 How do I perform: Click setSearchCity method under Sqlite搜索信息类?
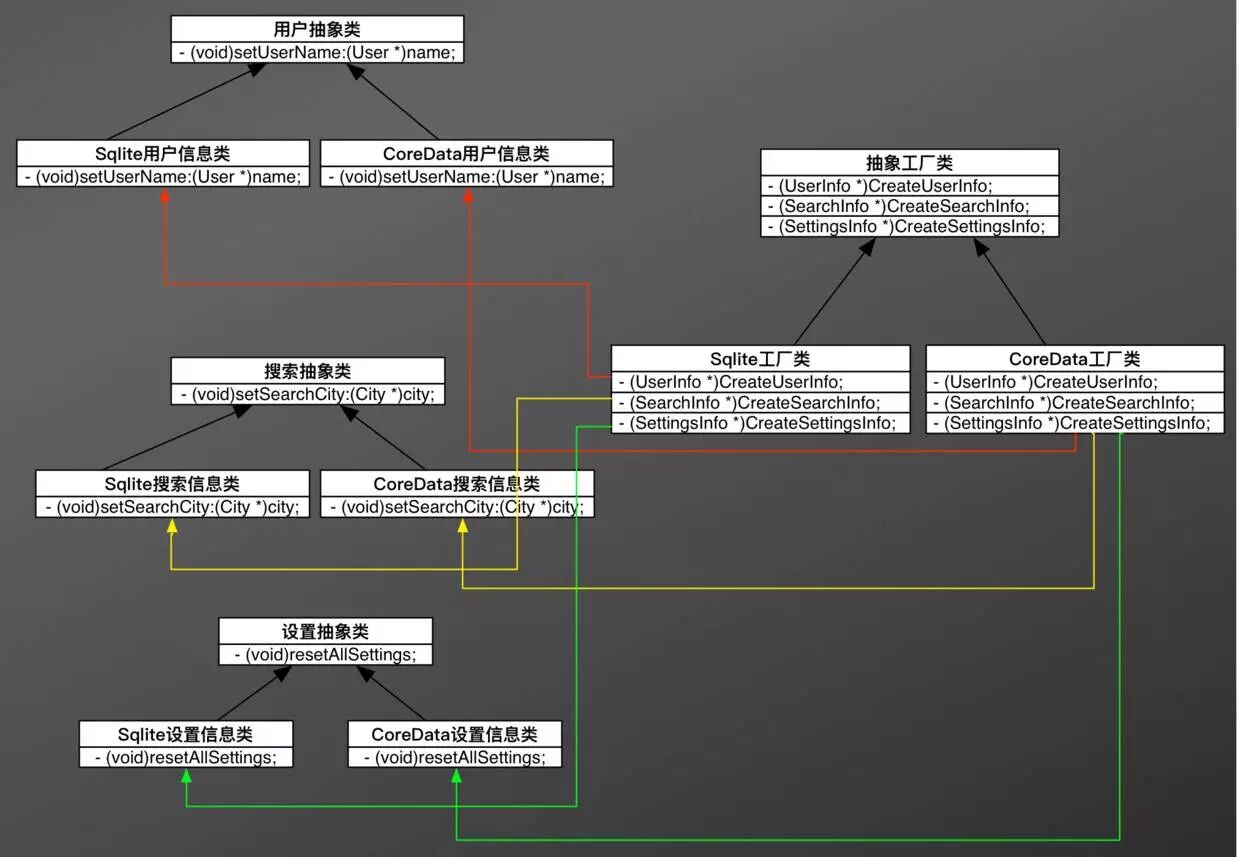click(173, 506)
